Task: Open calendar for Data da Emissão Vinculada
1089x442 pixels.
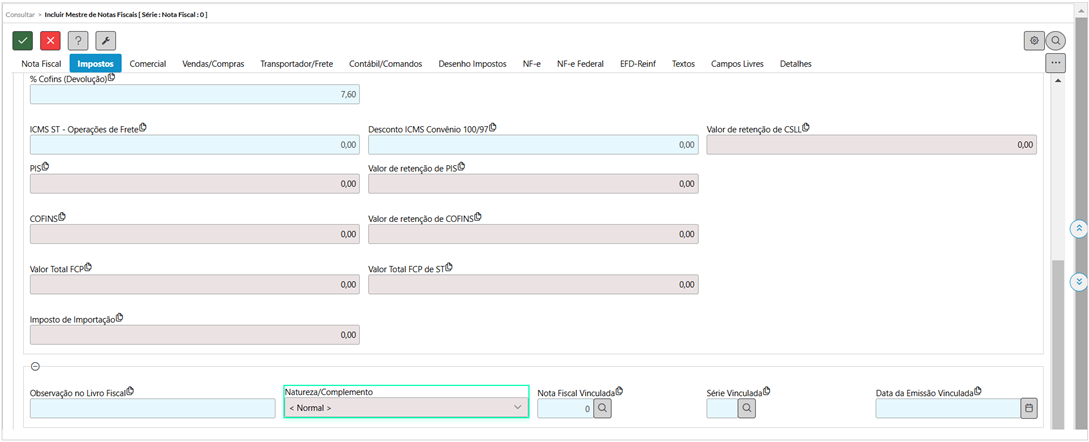Action: [1030, 408]
